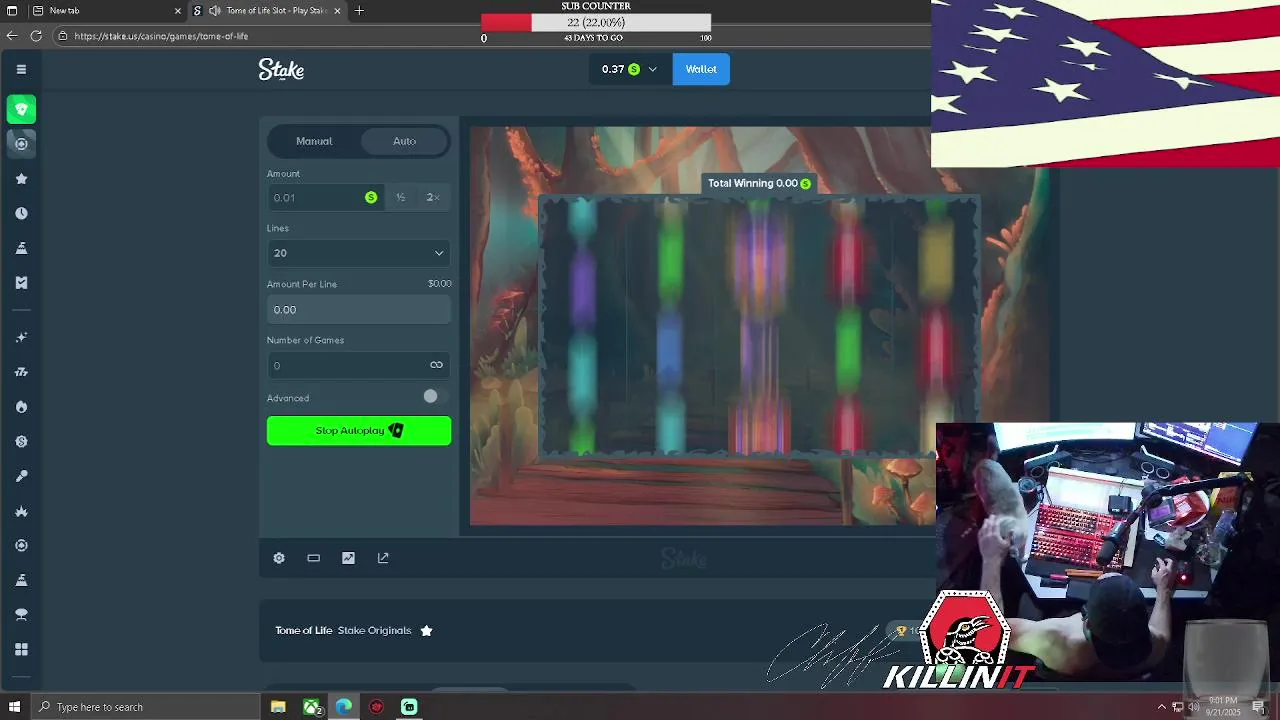This screenshot has height=720, width=1280.
Task: Close the Tome of Life browser tab
Action: pyautogui.click(x=337, y=10)
